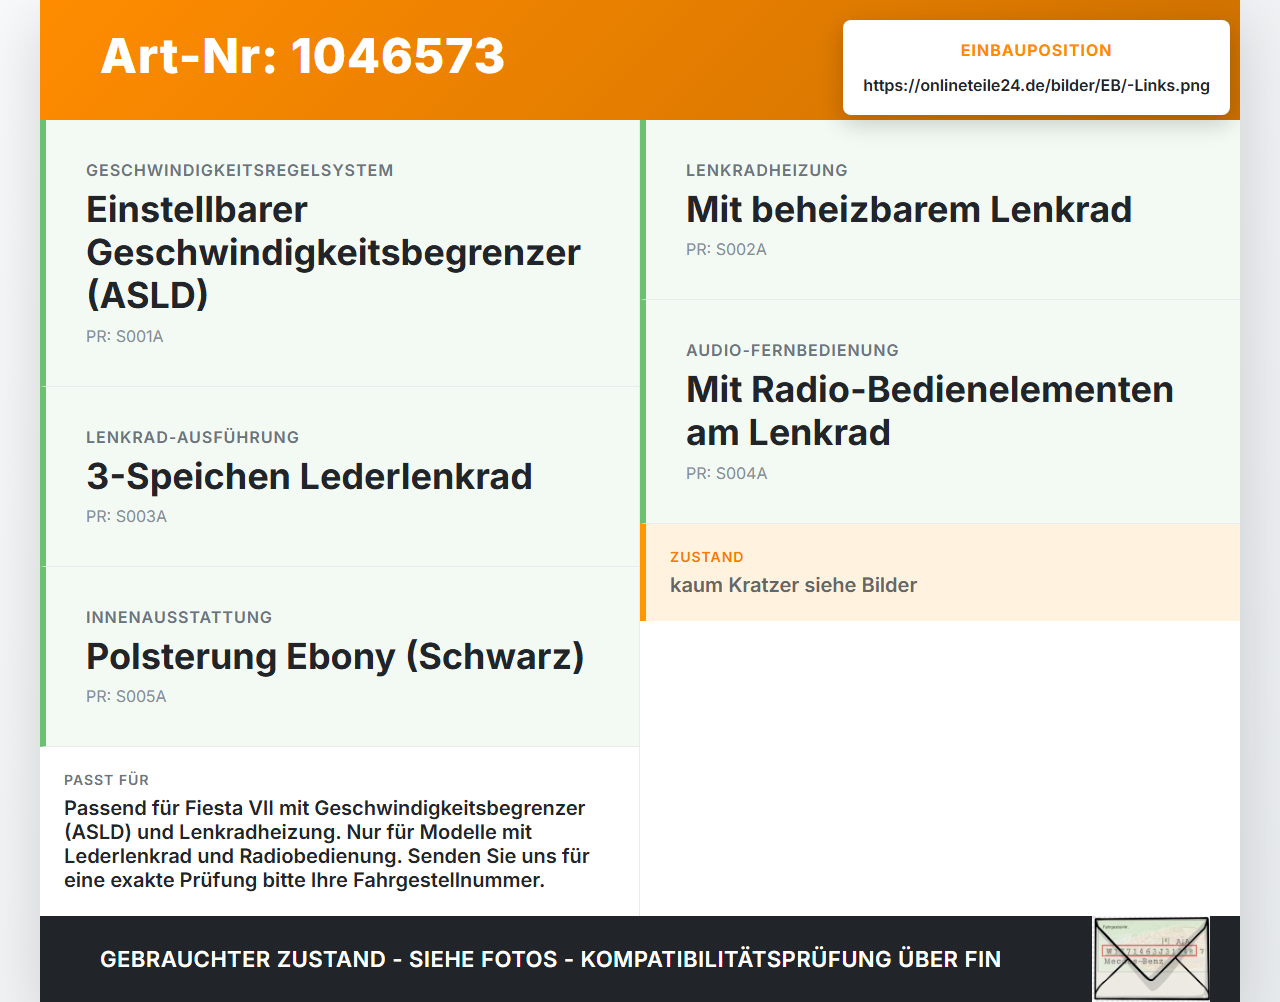Click PR code S001A
The width and height of the screenshot is (1280, 1002).
(x=125, y=337)
